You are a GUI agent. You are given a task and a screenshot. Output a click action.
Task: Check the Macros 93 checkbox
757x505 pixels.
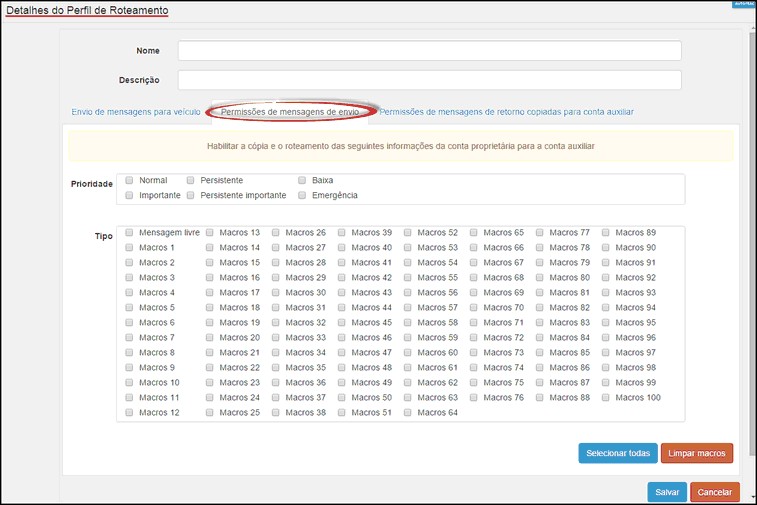(x=605, y=292)
